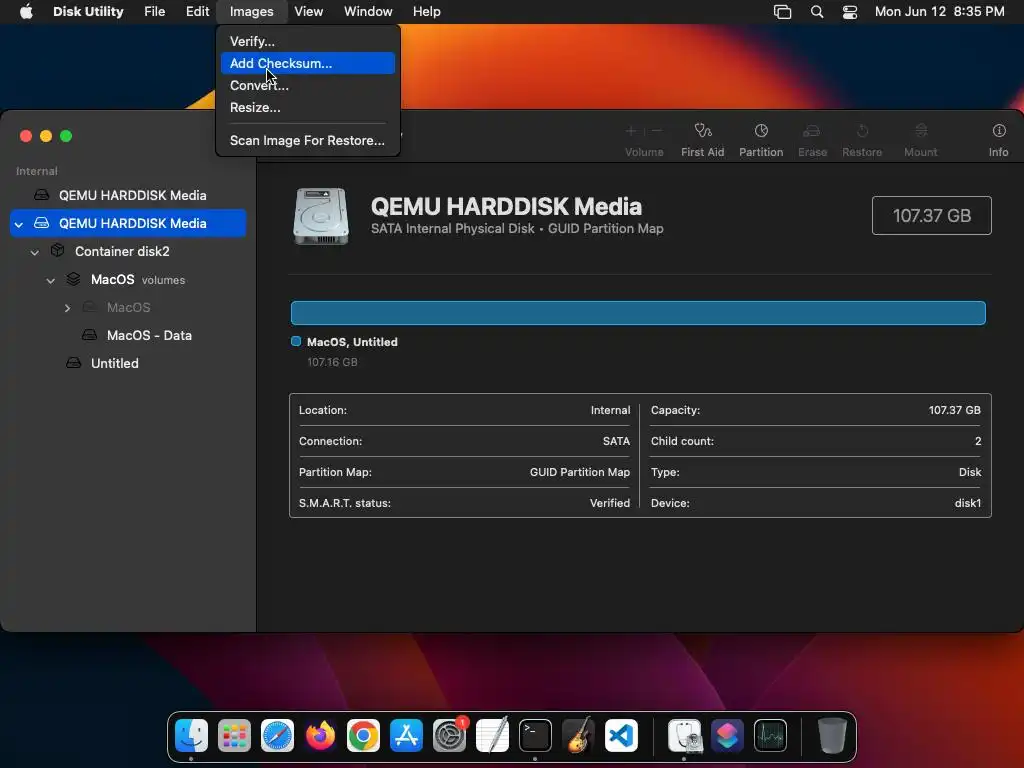Click the blue partition usage bar
The height and width of the screenshot is (768, 1024).
[638, 313]
